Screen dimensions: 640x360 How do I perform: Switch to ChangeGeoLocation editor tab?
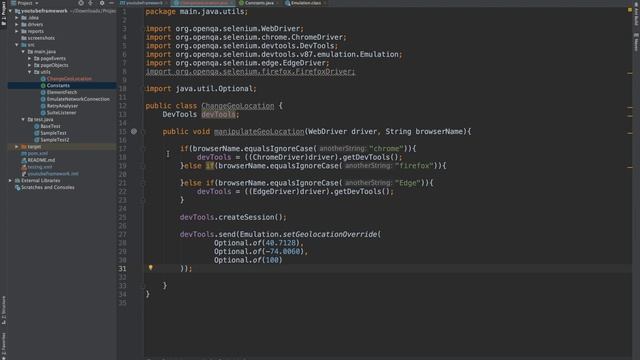click(203, 3)
